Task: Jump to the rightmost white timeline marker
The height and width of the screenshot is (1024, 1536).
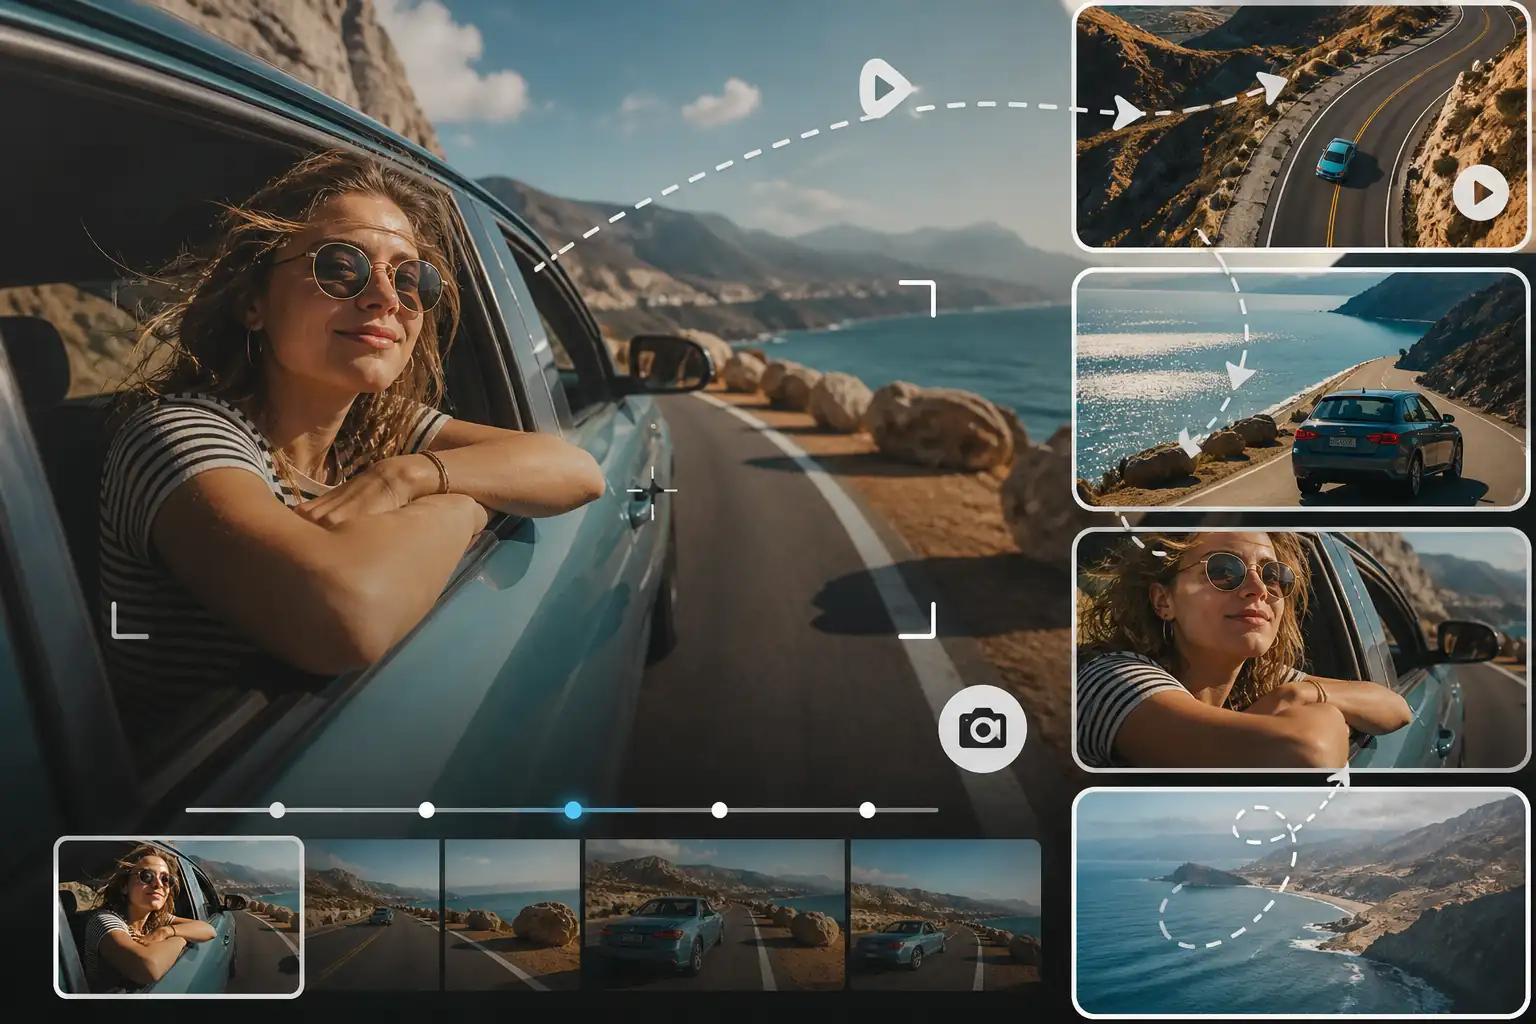Action: pos(867,810)
